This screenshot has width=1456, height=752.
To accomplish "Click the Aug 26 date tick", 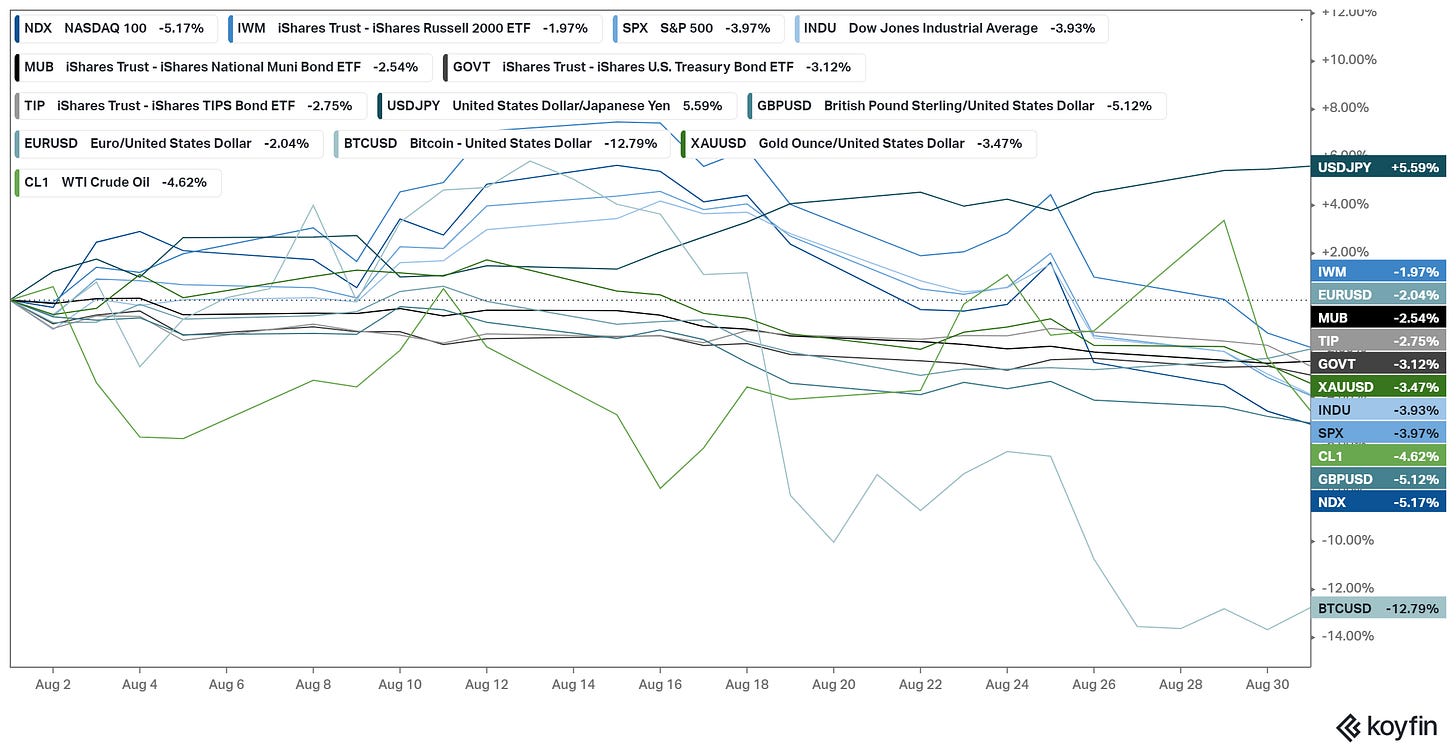I will point(1093,684).
